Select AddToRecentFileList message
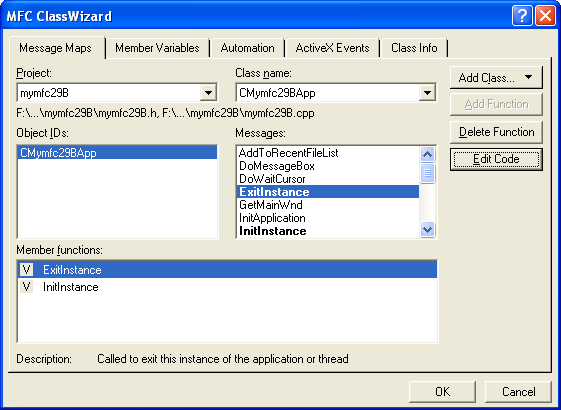This screenshot has width=561, height=410. (328, 153)
